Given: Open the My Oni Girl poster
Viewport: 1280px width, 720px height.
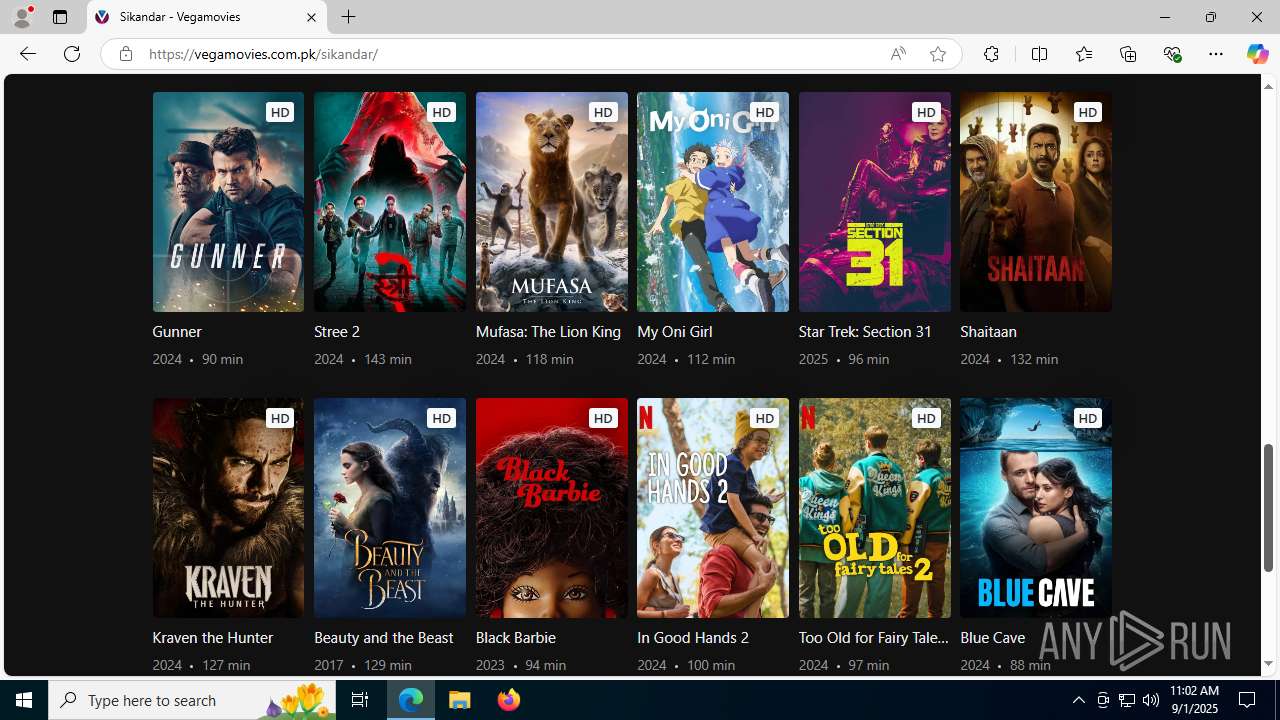Looking at the screenshot, I should click(x=713, y=202).
